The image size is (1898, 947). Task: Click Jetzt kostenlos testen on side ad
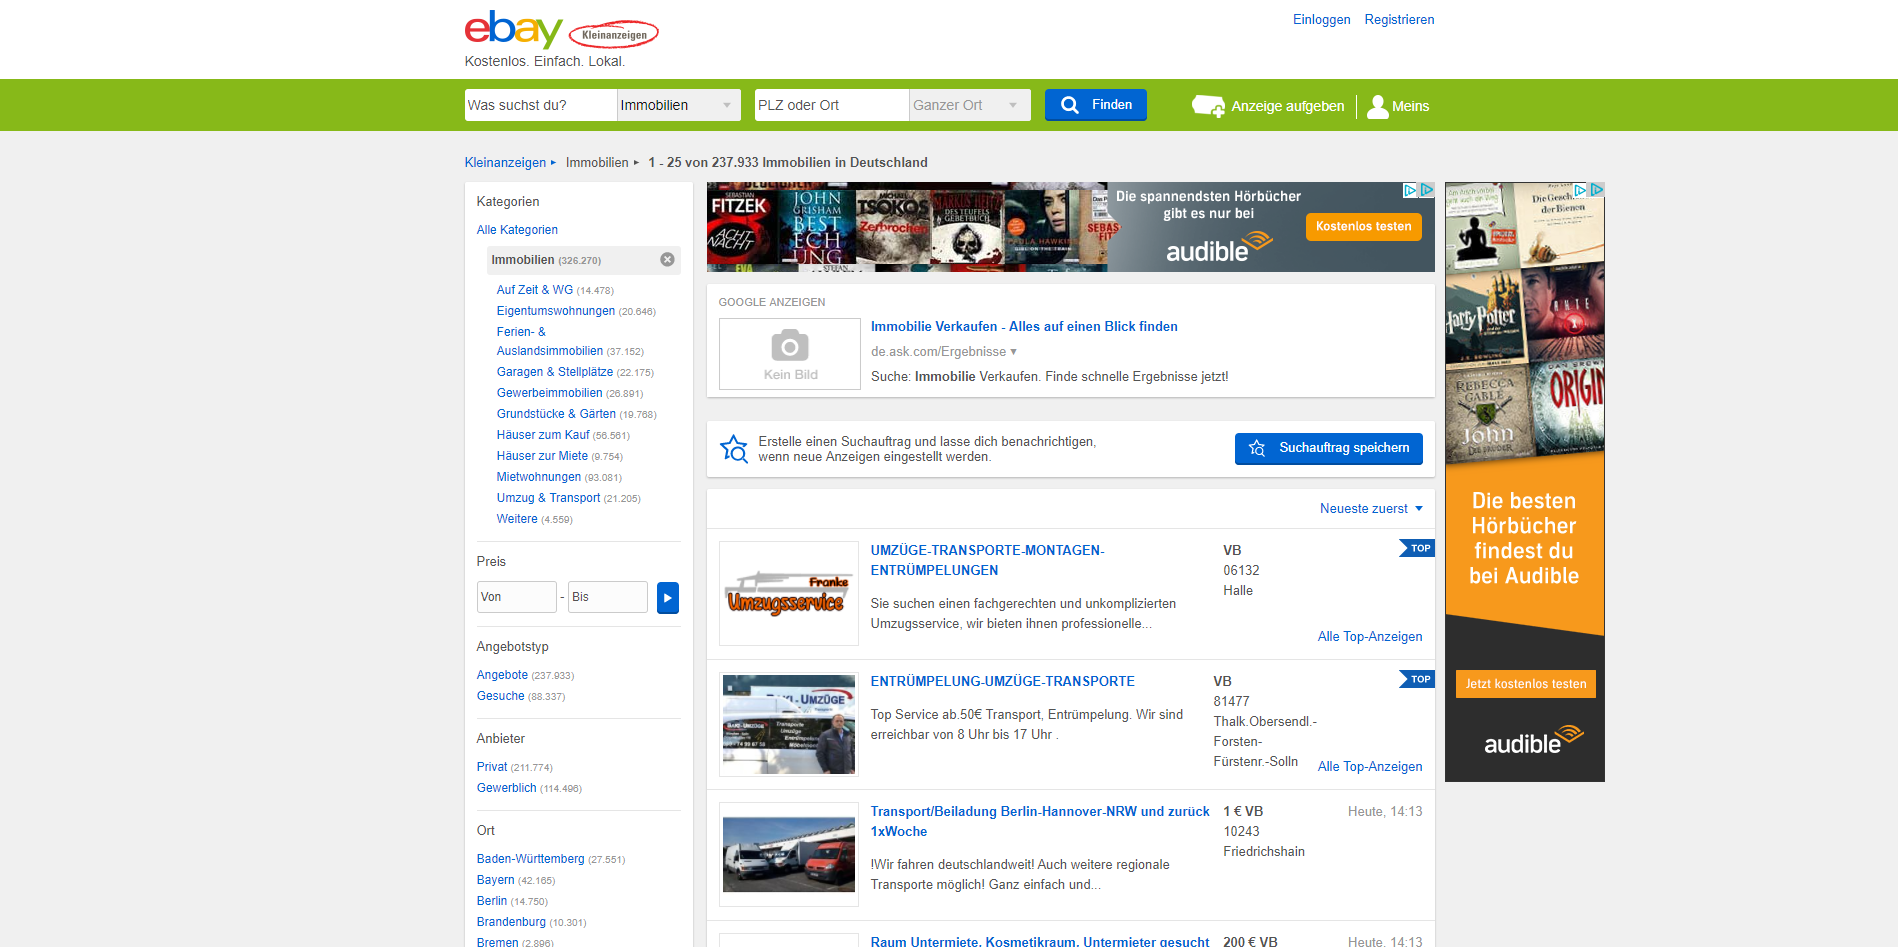click(x=1525, y=684)
